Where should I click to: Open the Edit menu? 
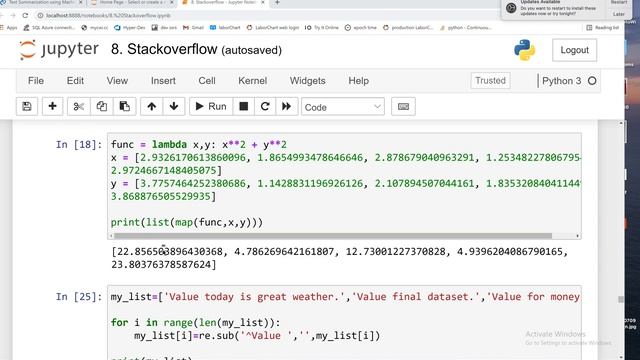[x=75, y=81]
